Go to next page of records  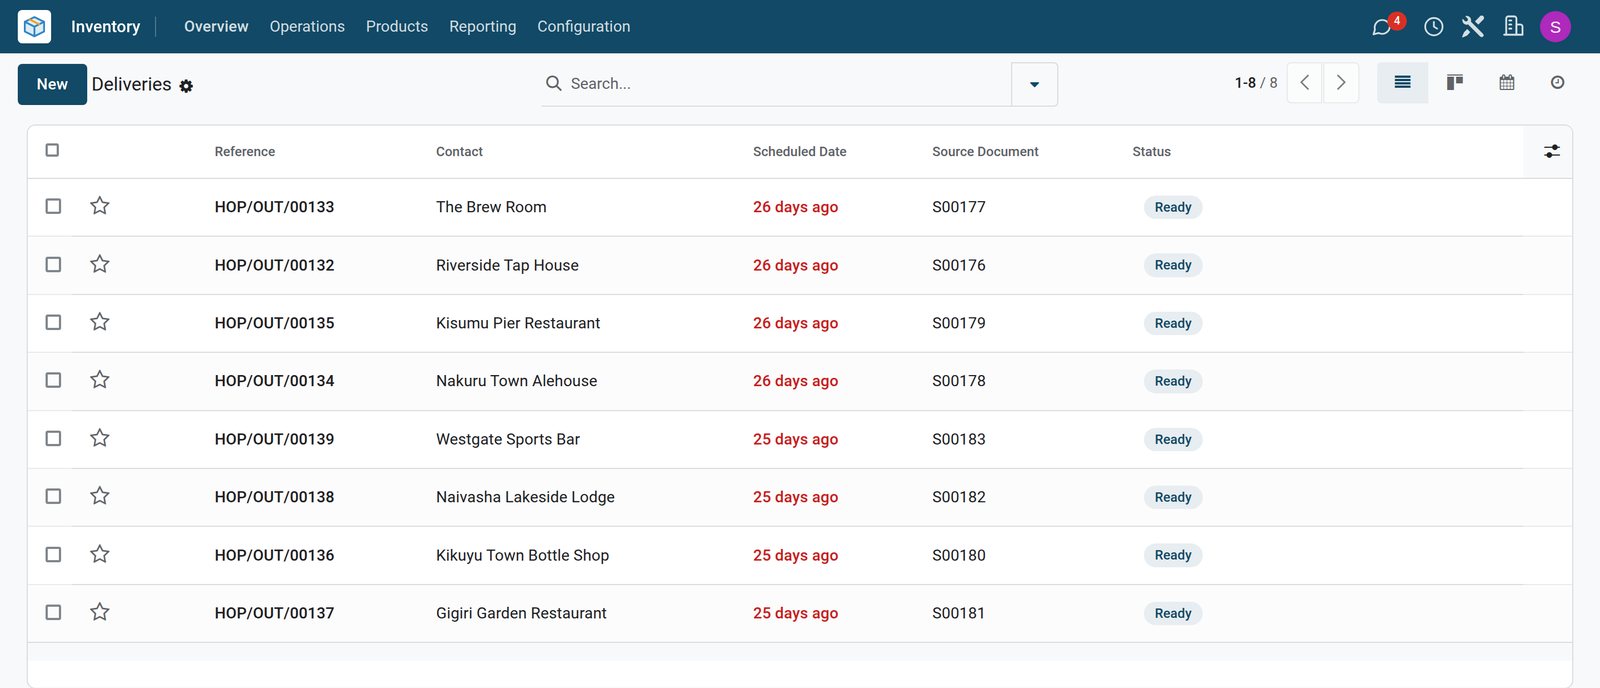click(1341, 83)
